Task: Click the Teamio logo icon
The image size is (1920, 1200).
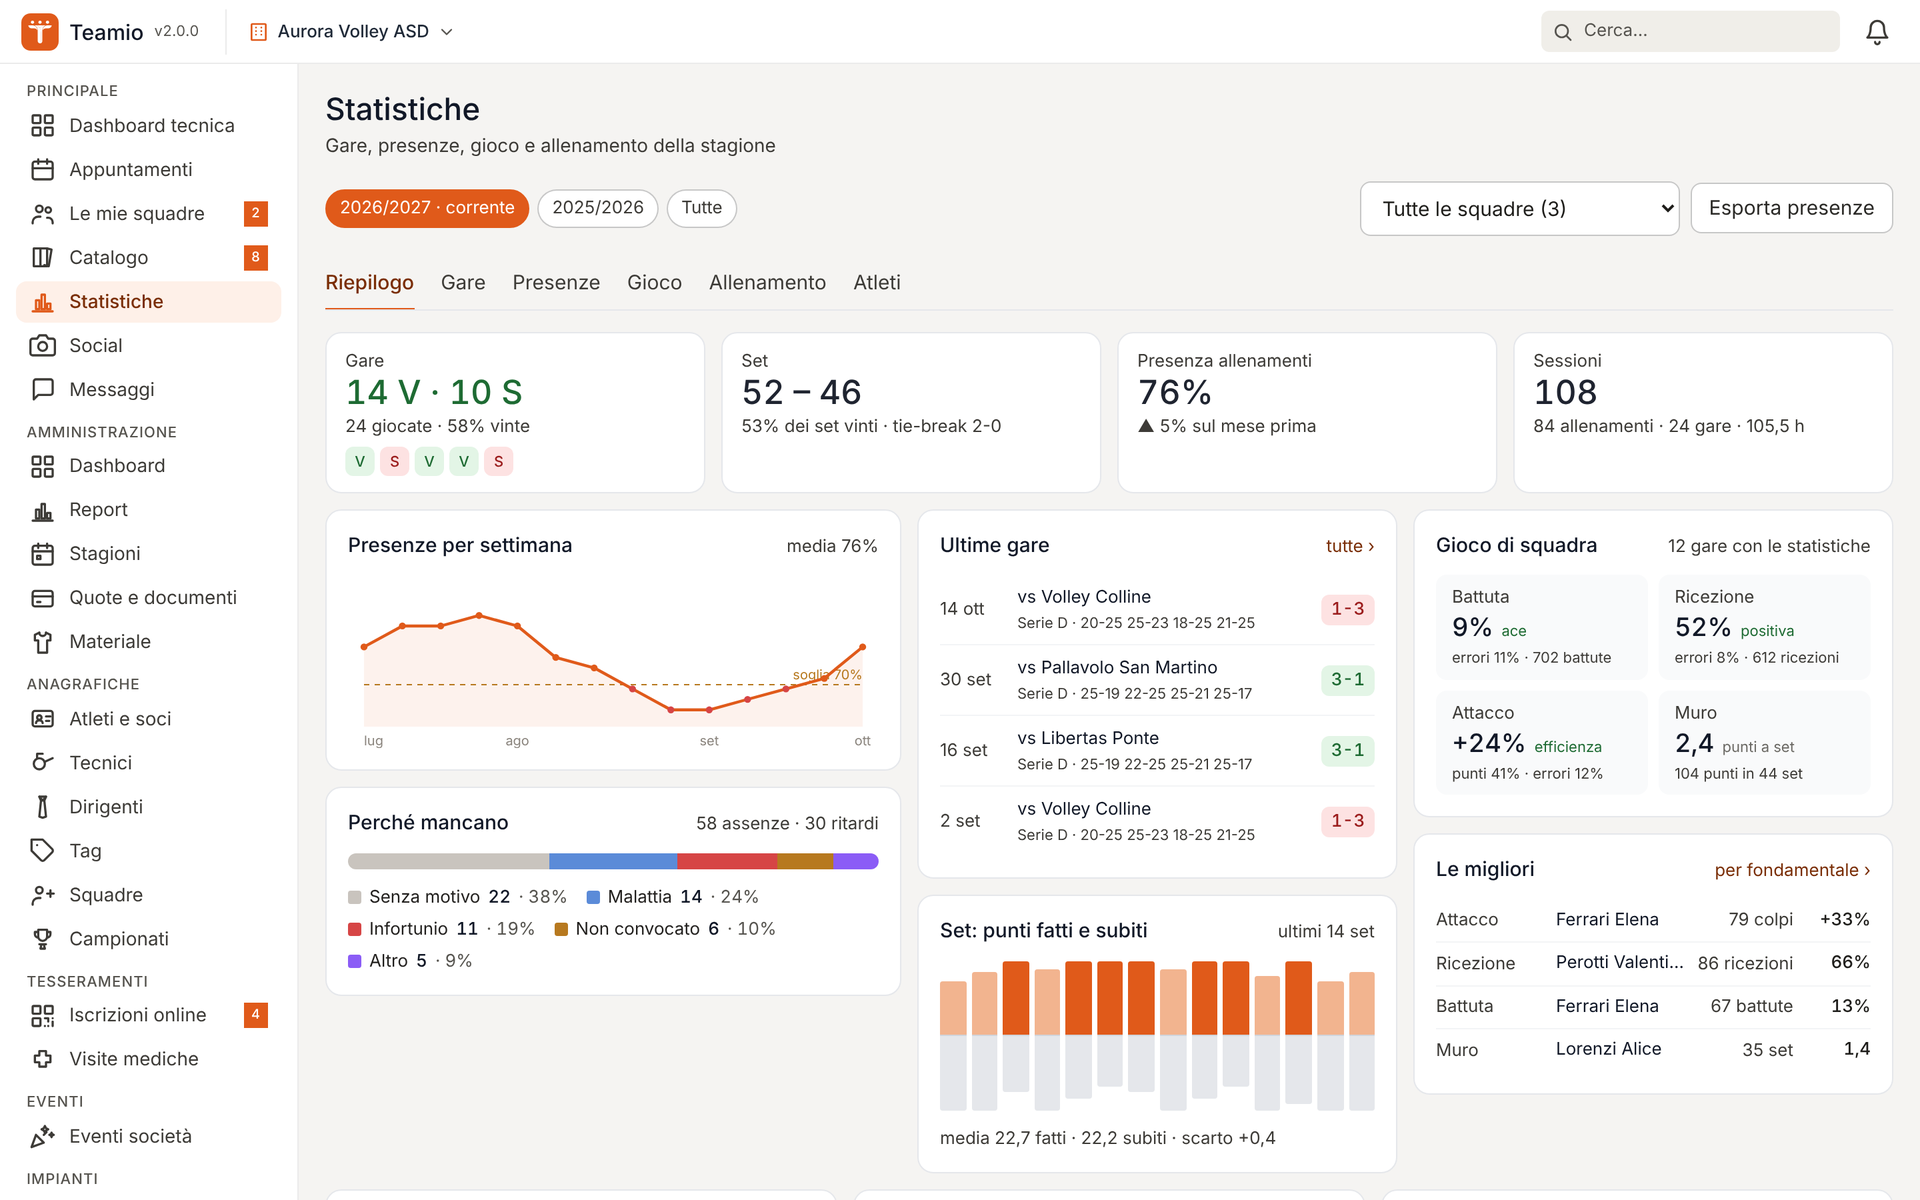Action: [40, 31]
